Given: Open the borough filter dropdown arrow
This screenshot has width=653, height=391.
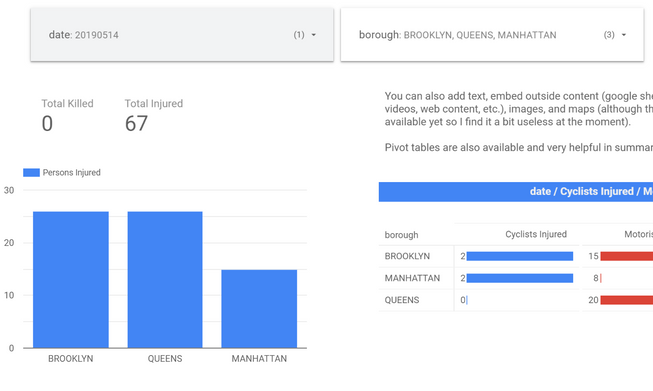Looking at the screenshot, I should tap(623, 35).
